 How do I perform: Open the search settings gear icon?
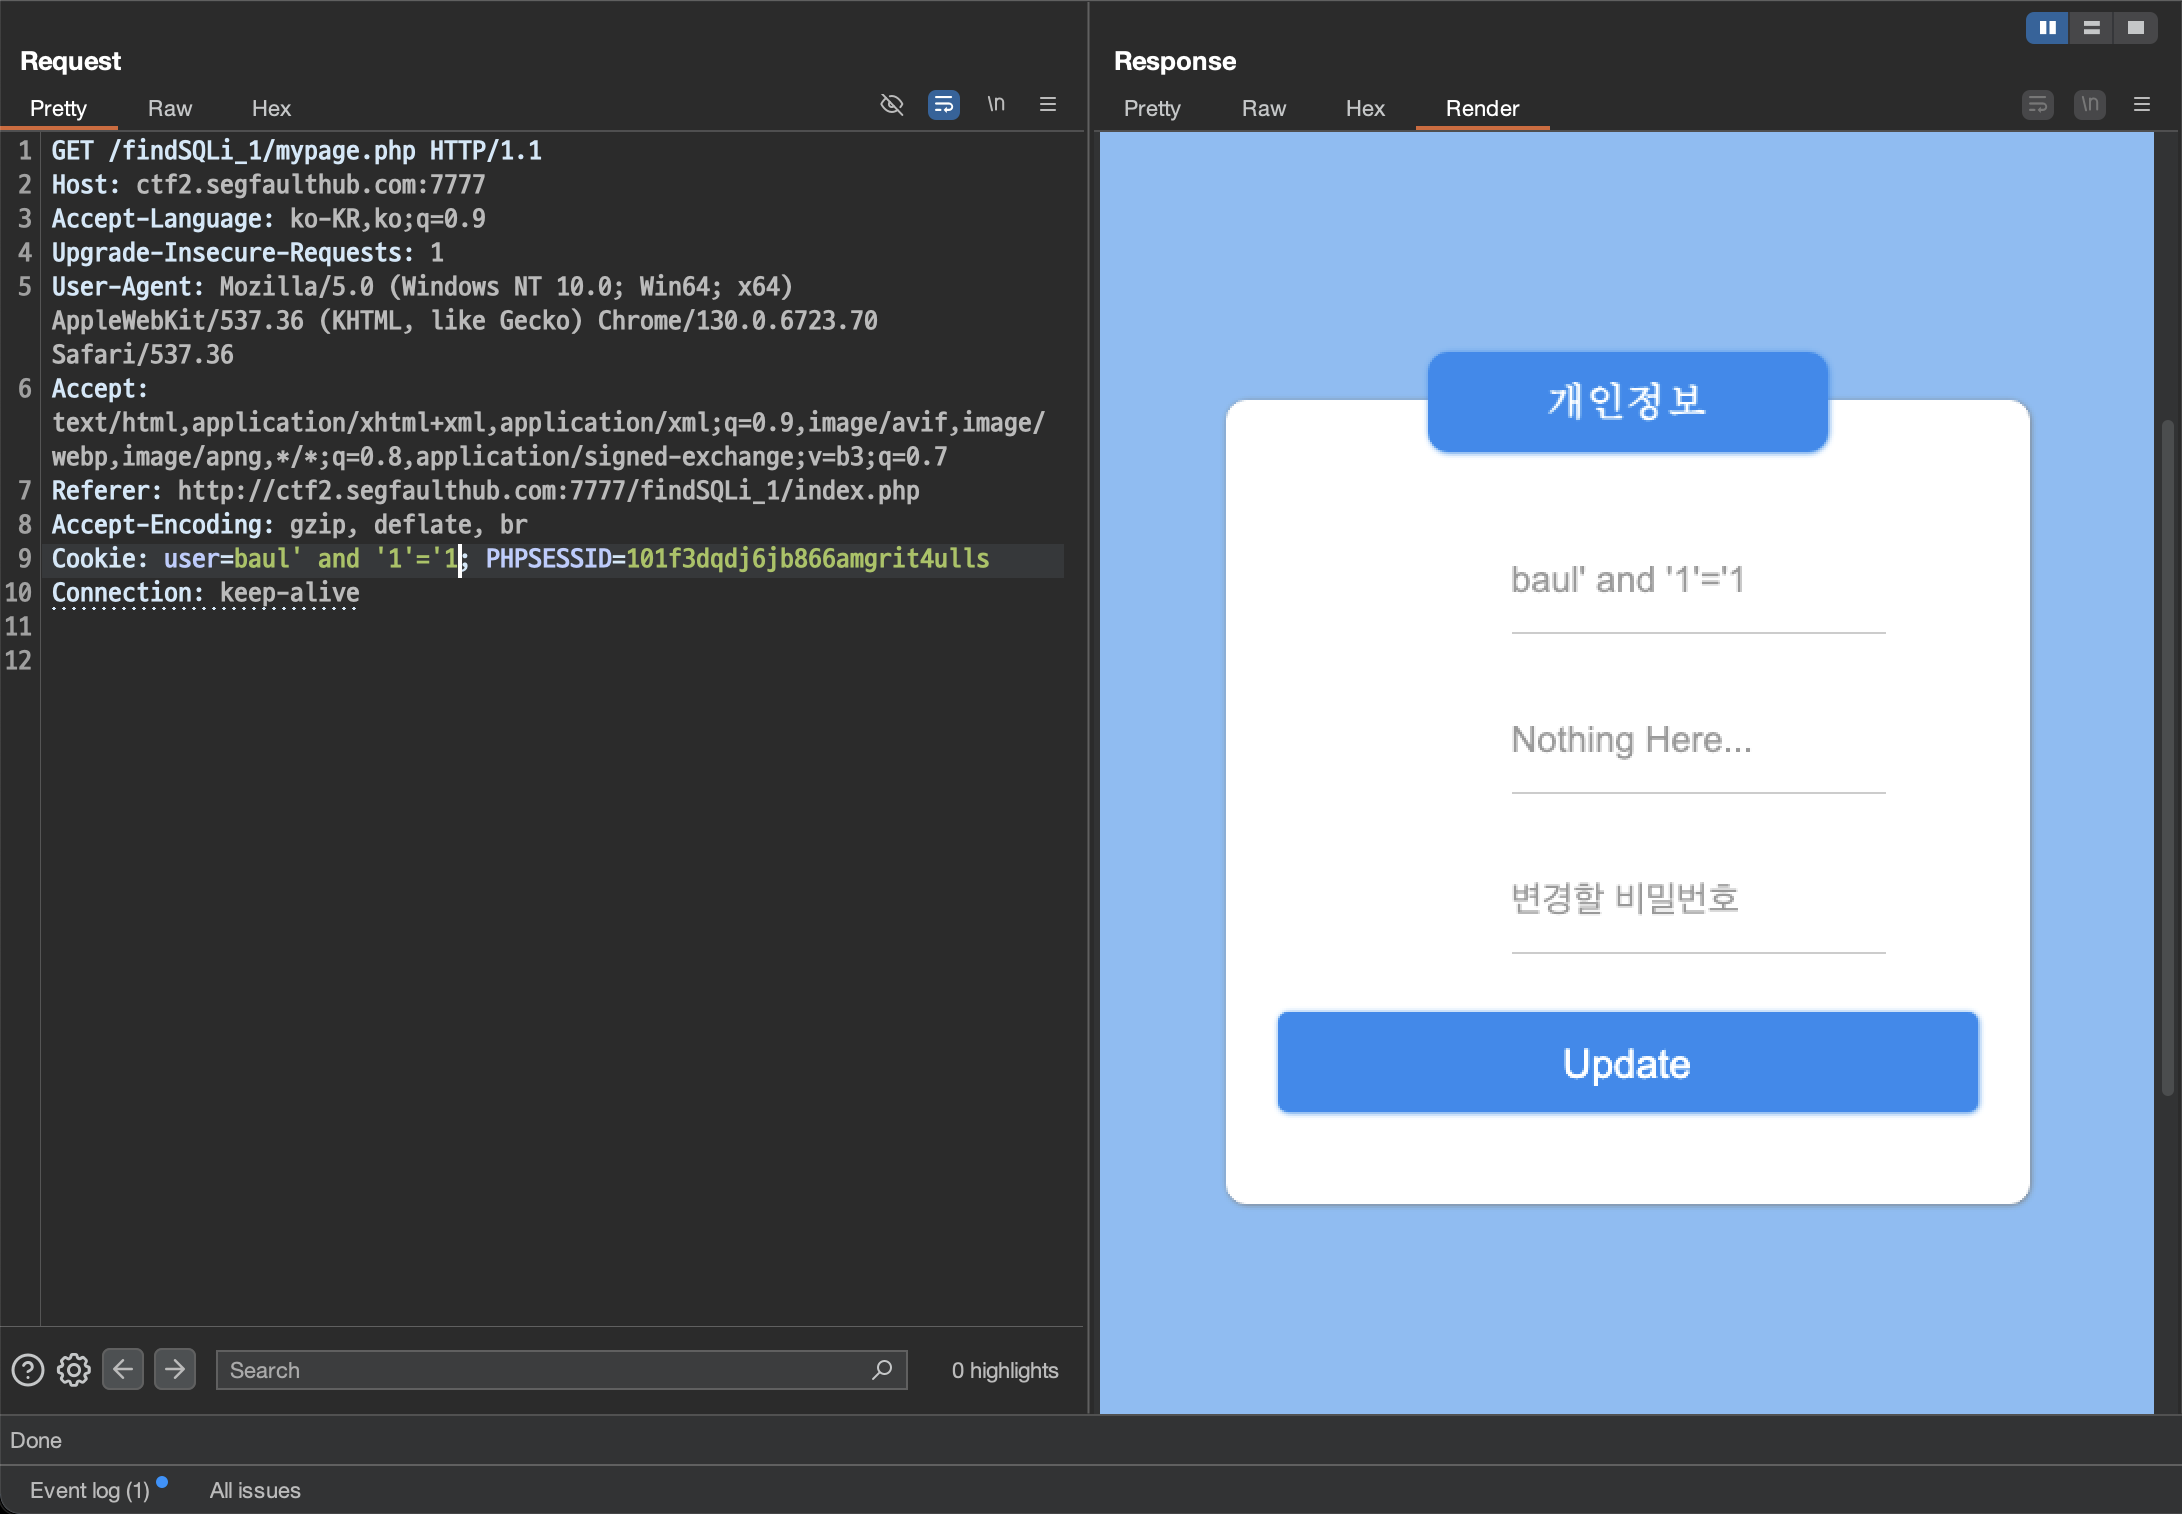74,1370
